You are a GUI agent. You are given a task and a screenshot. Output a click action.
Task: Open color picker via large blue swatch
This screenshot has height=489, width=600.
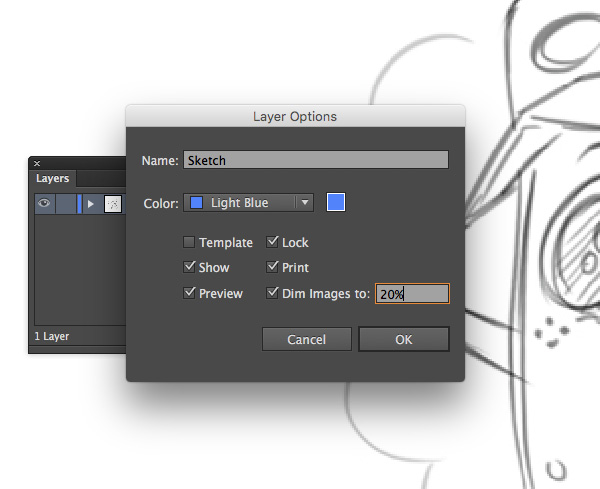[336, 203]
